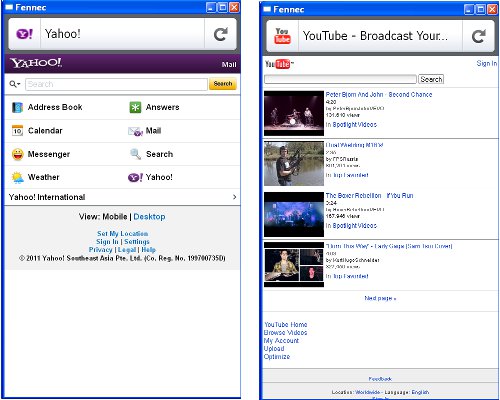Open Help link in Yahoo footer
The height and width of the screenshot is (400, 500).
pyautogui.click(x=148, y=250)
